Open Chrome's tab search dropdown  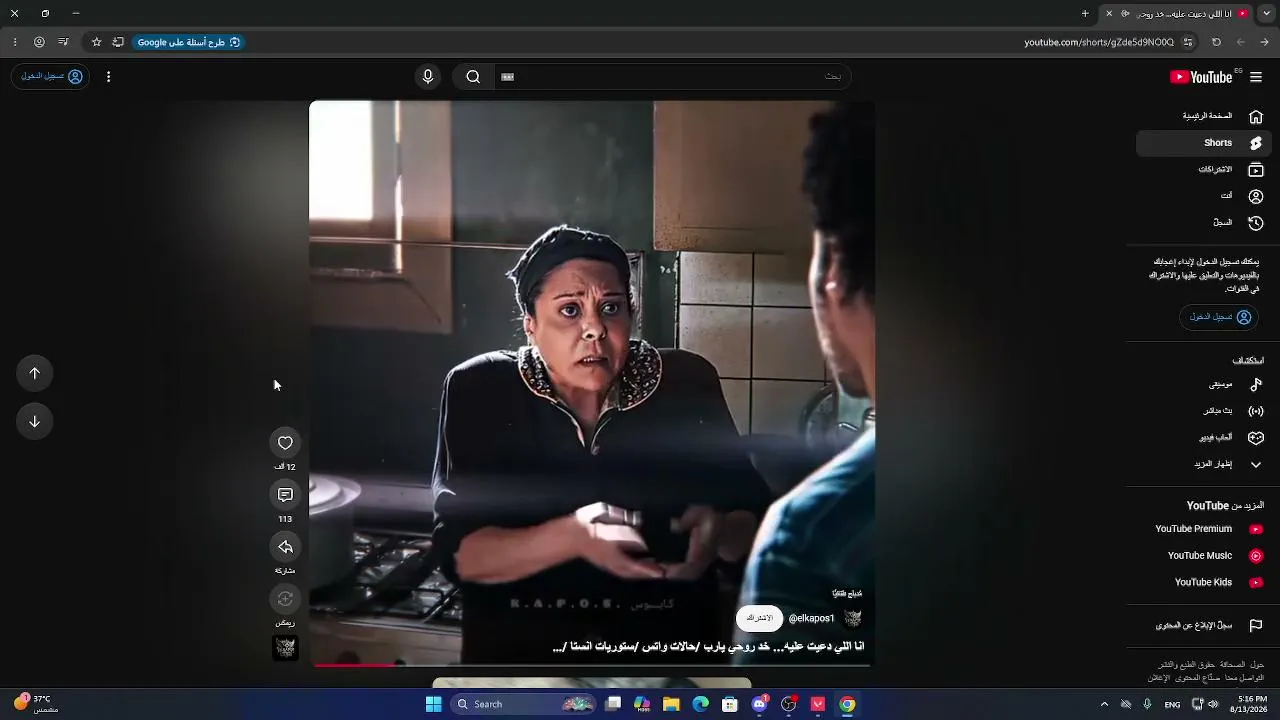click(1264, 13)
